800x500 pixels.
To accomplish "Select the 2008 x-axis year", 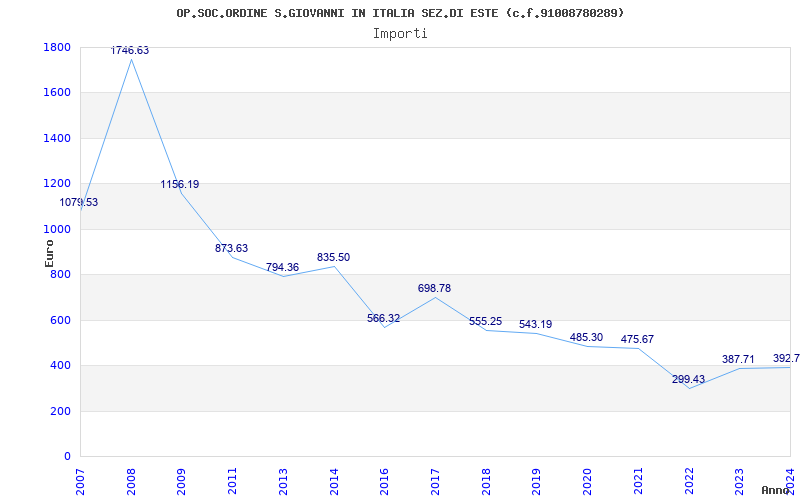I will pos(131,481).
